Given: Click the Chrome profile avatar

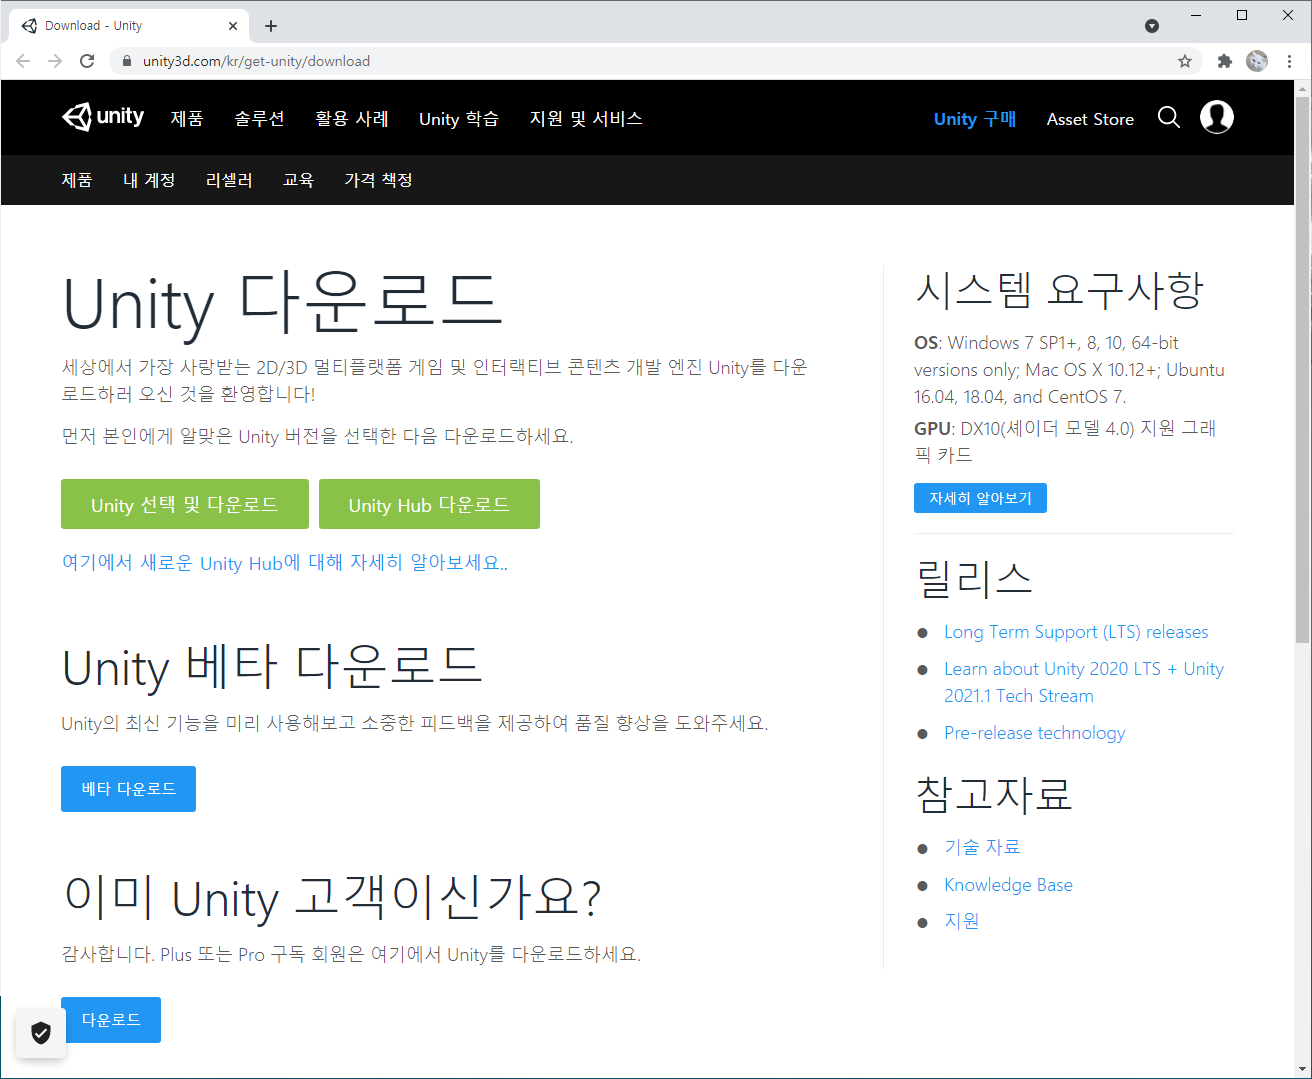Looking at the screenshot, I should click(x=1257, y=61).
